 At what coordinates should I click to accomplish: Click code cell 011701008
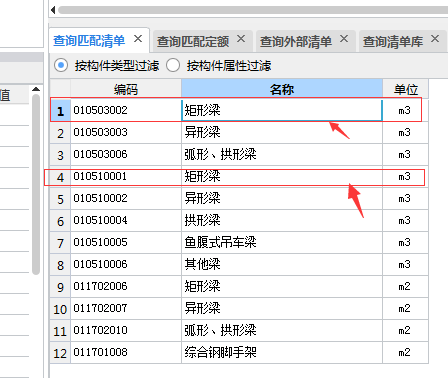point(126,352)
